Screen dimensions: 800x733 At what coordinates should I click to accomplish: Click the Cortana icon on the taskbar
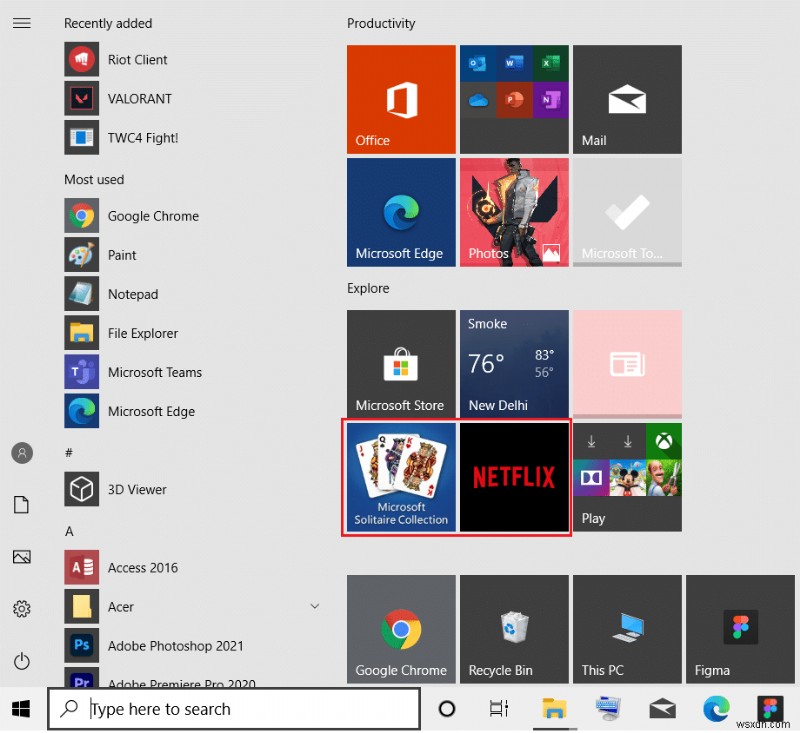(x=446, y=709)
